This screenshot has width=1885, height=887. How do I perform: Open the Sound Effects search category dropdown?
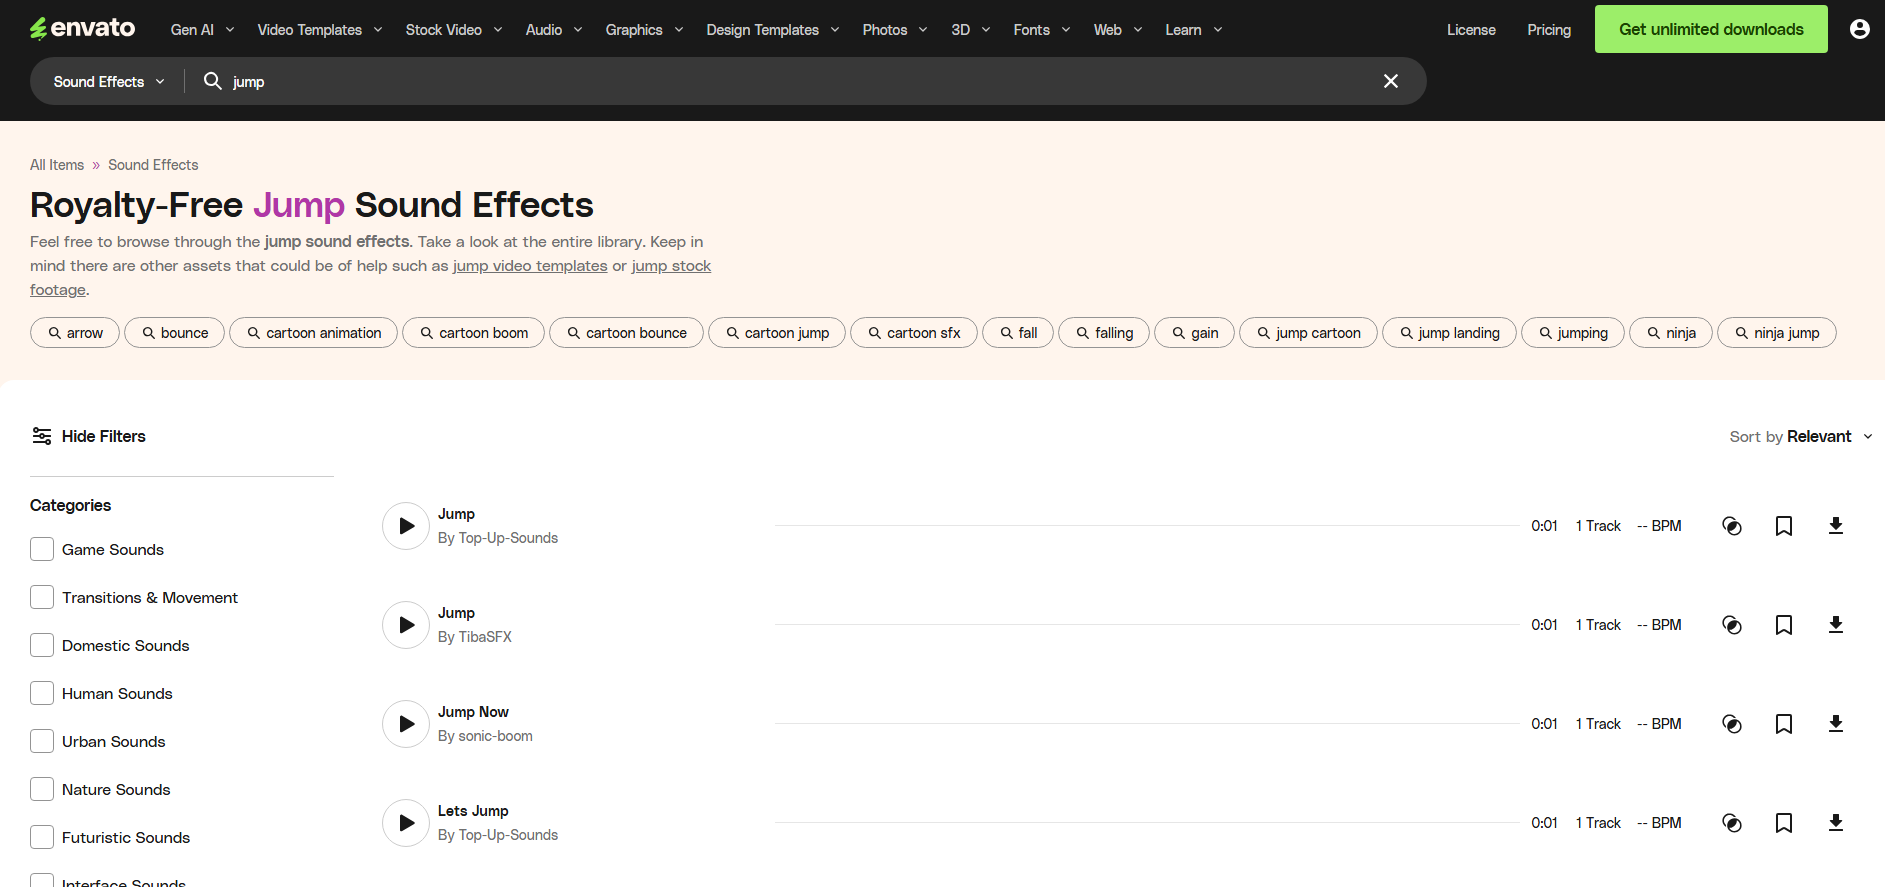point(109,82)
